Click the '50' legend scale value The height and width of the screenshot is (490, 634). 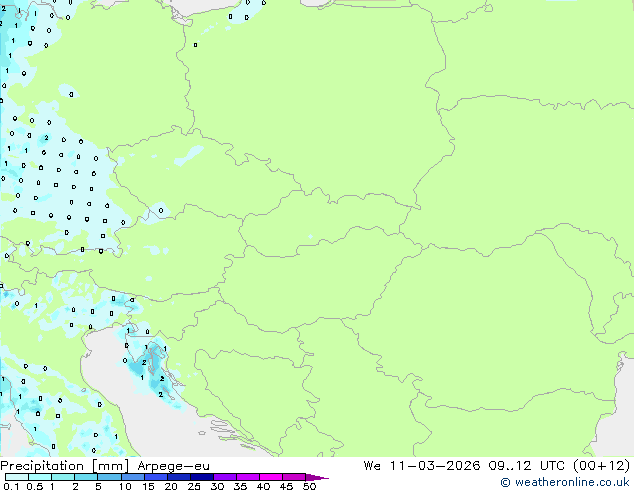[x=310, y=486]
